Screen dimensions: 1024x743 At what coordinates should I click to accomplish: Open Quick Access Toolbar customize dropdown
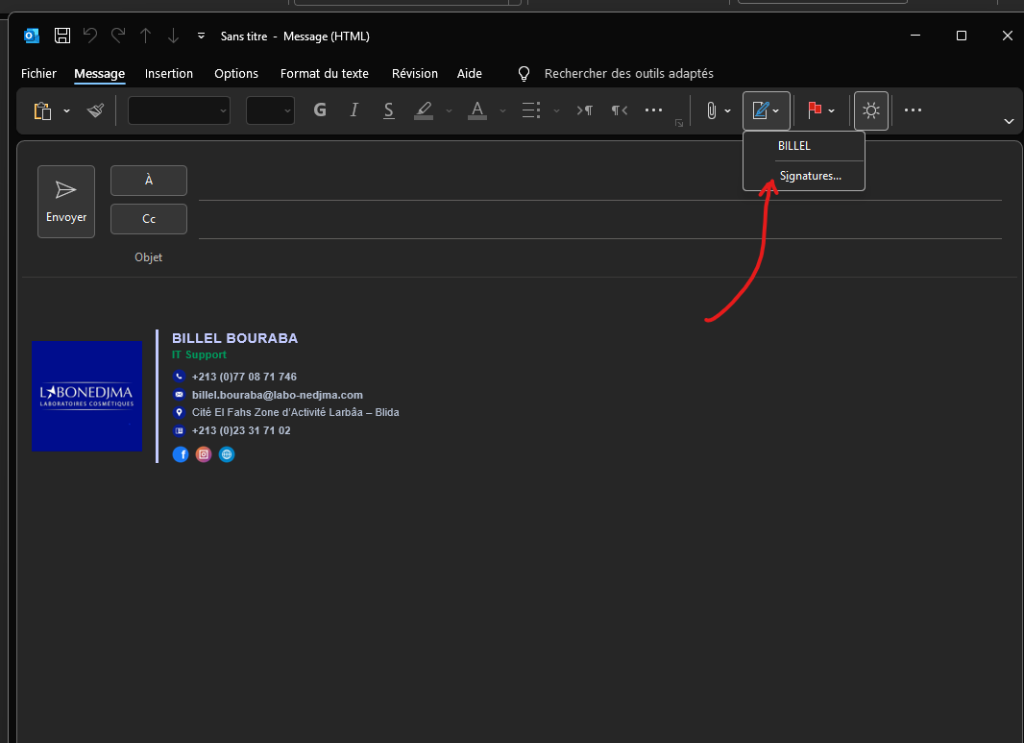201,36
